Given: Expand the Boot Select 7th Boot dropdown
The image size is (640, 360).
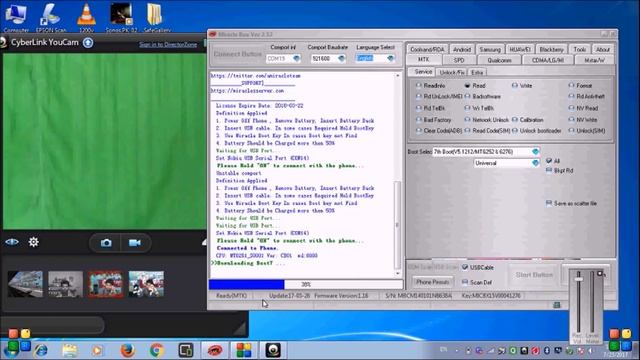Looking at the screenshot, I should coord(536,151).
